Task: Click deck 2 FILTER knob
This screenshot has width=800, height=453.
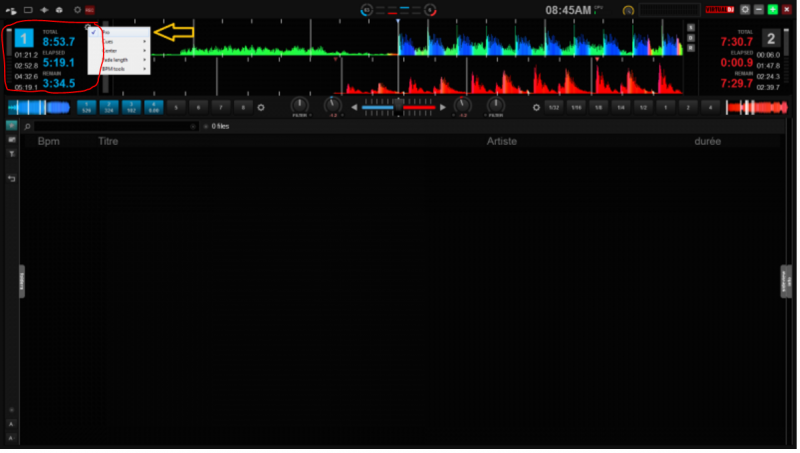Action: point(495,105)
